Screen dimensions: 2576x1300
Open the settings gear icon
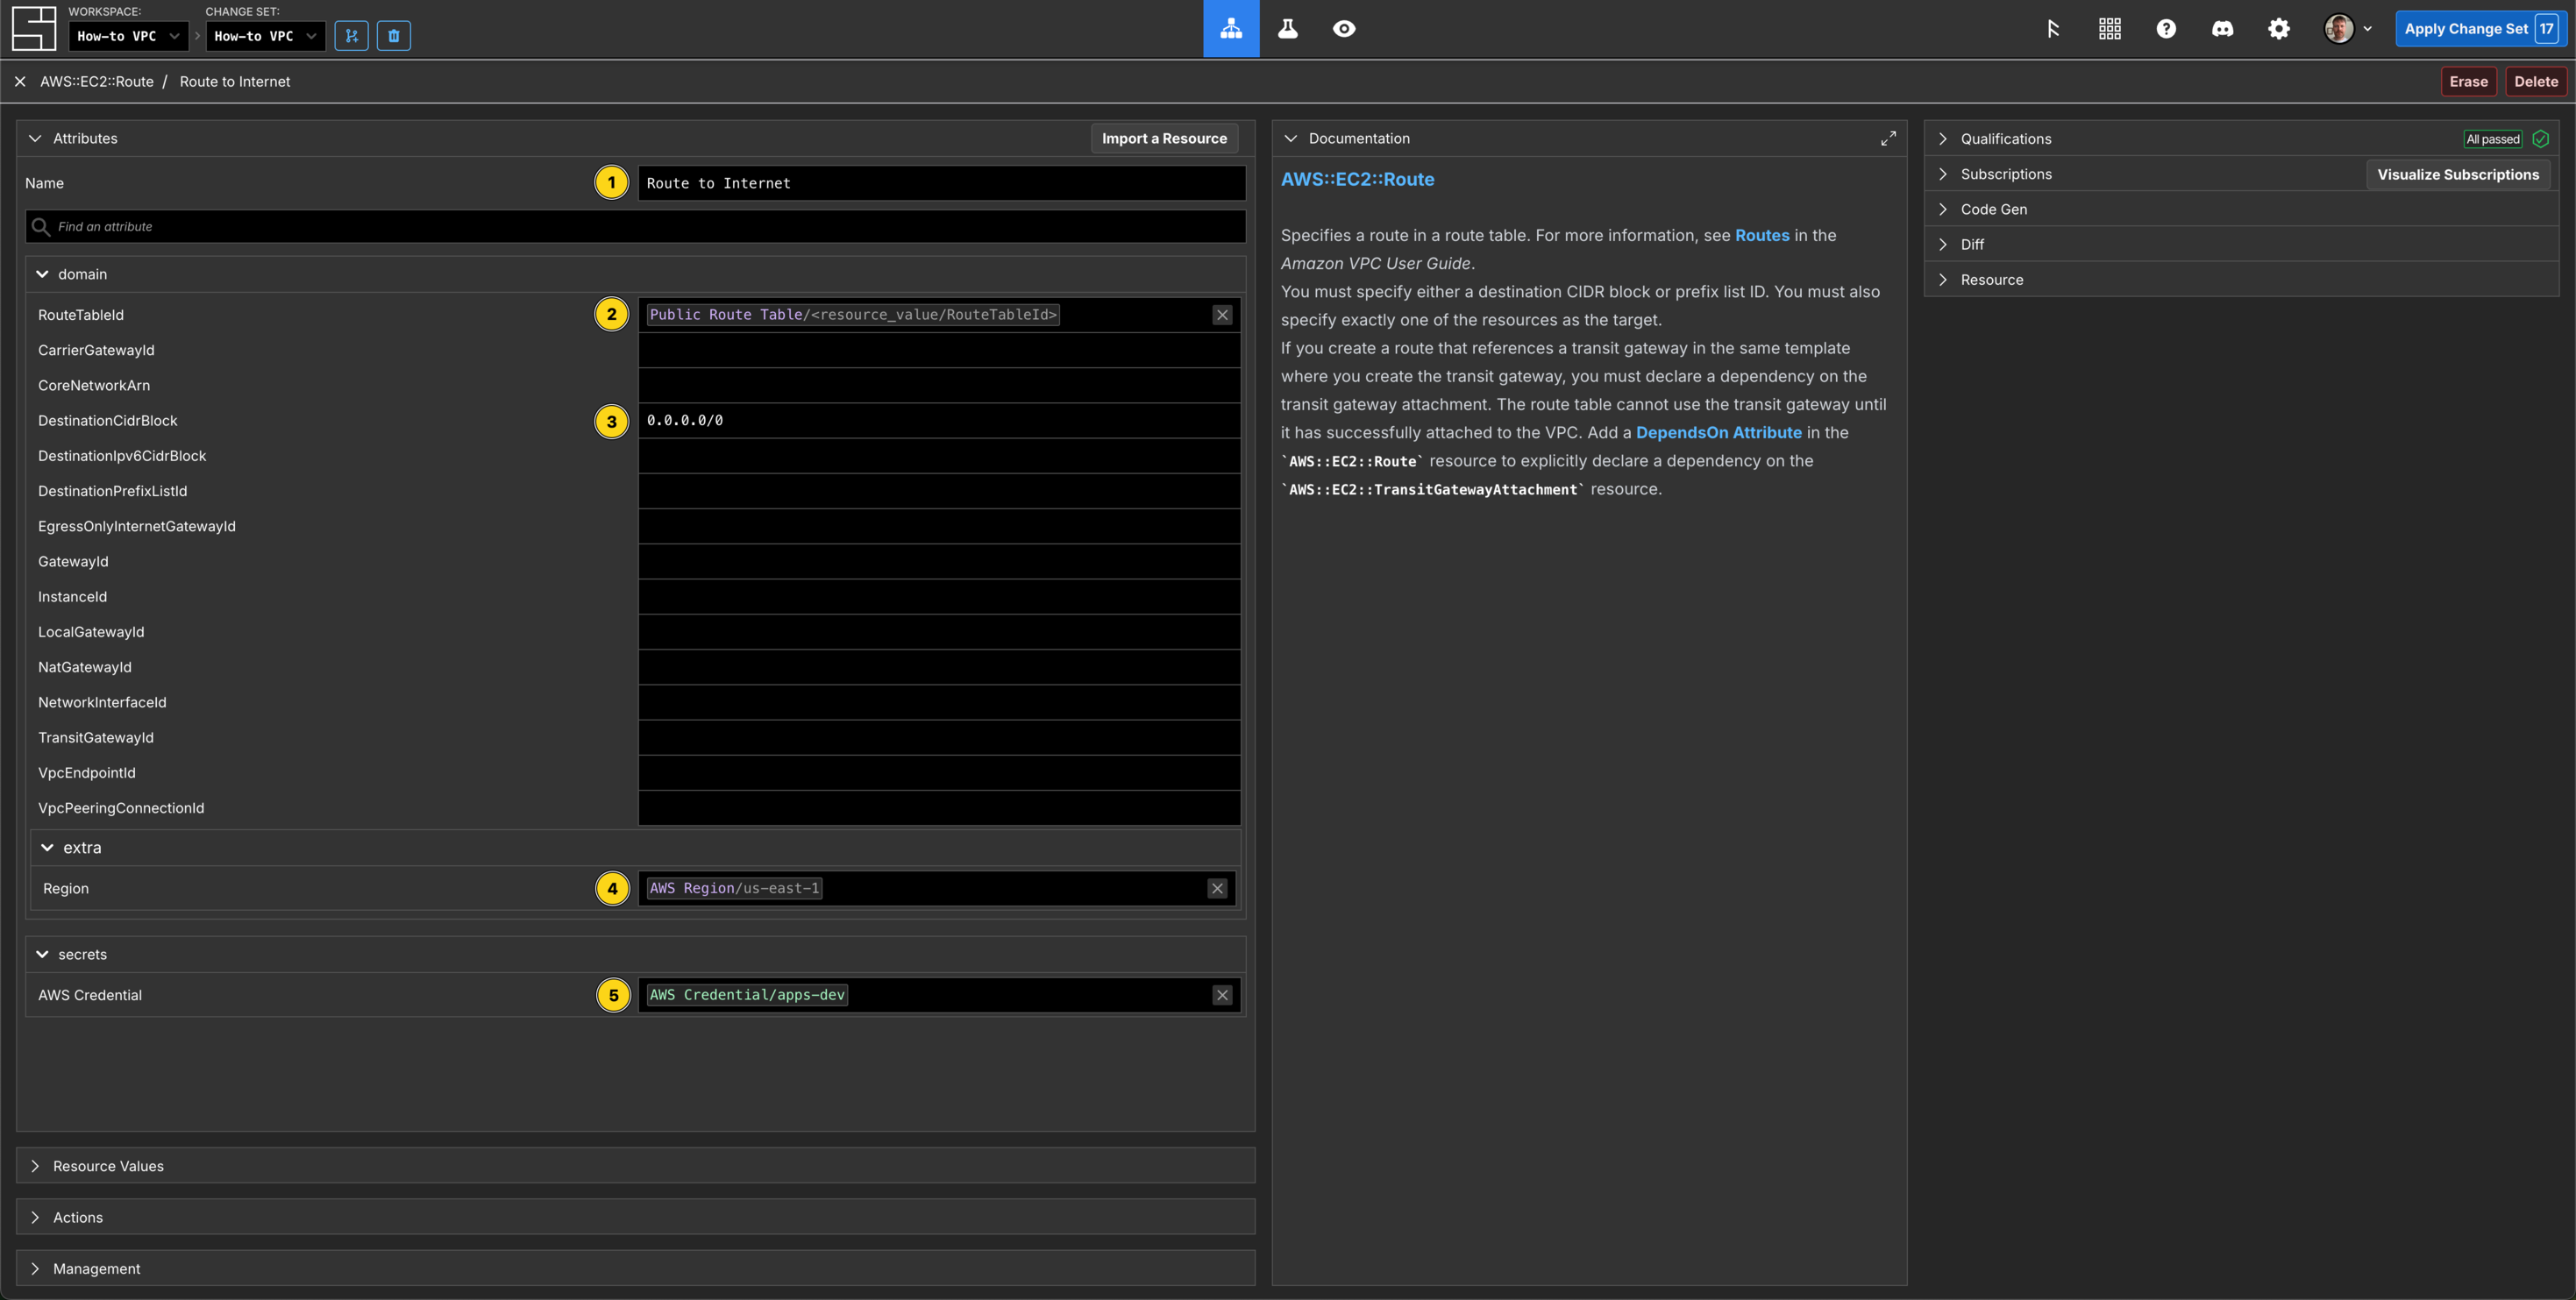coord(2279,28)
